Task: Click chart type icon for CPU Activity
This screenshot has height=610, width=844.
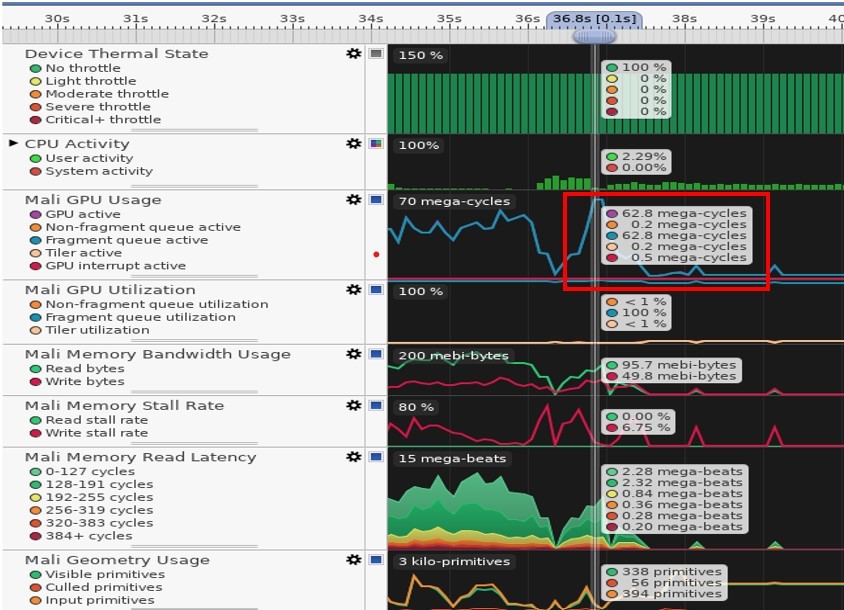Action: click(x=376, y=143)
